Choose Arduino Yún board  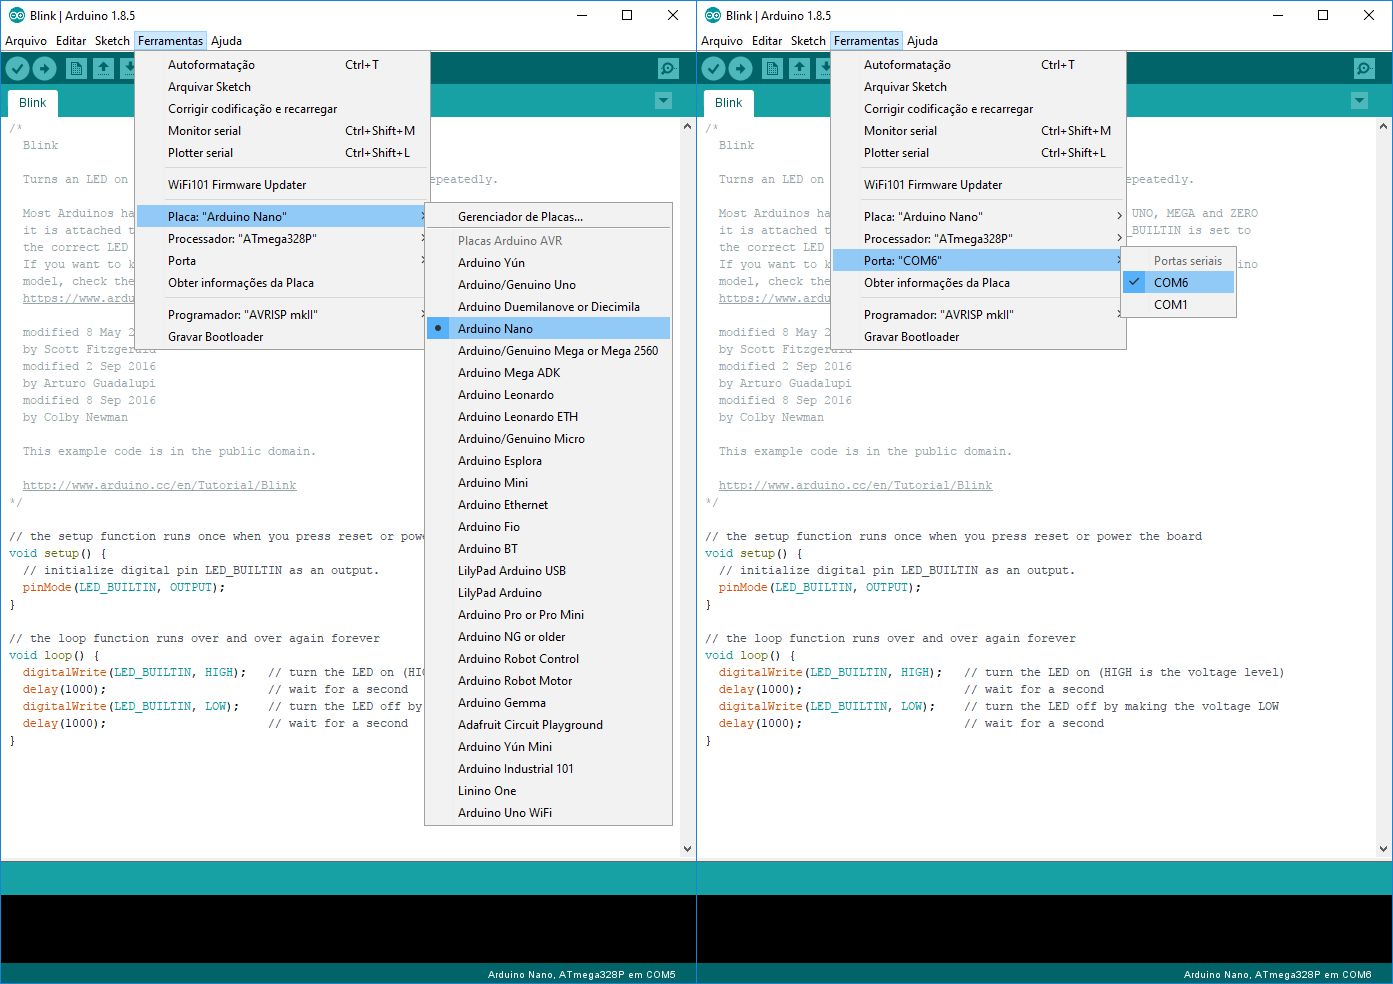coord(548,262)
